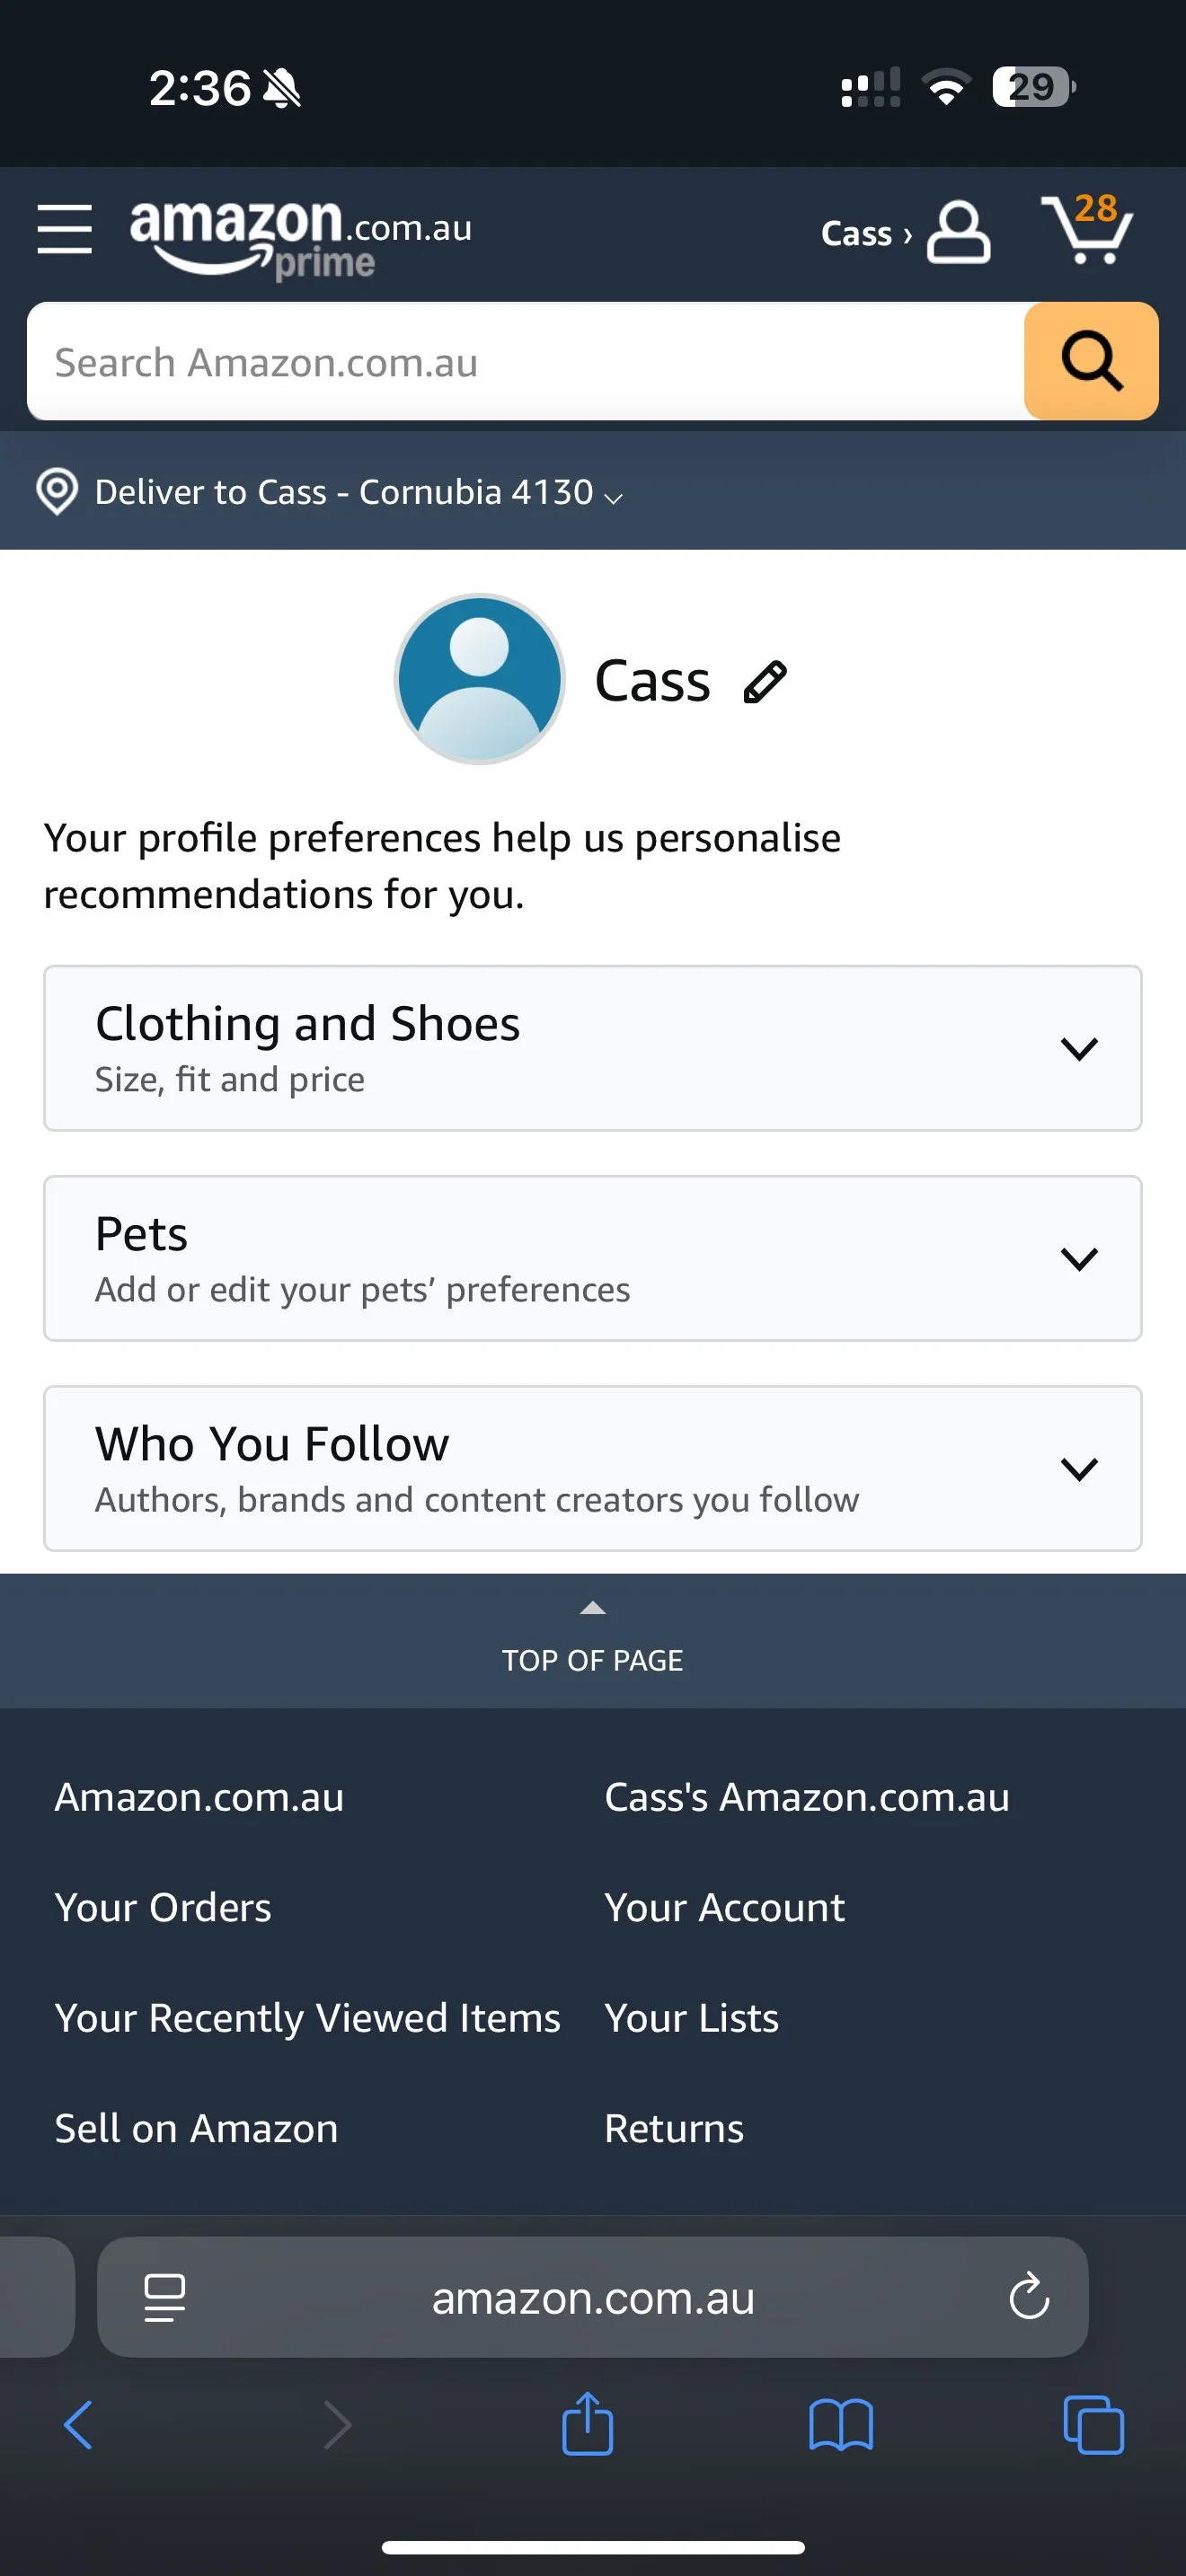The width and height of the screenshot is (1186, 2576).
Task: Jump to Top of Page
Action: pyautogui.click(x=592, y=1642)
